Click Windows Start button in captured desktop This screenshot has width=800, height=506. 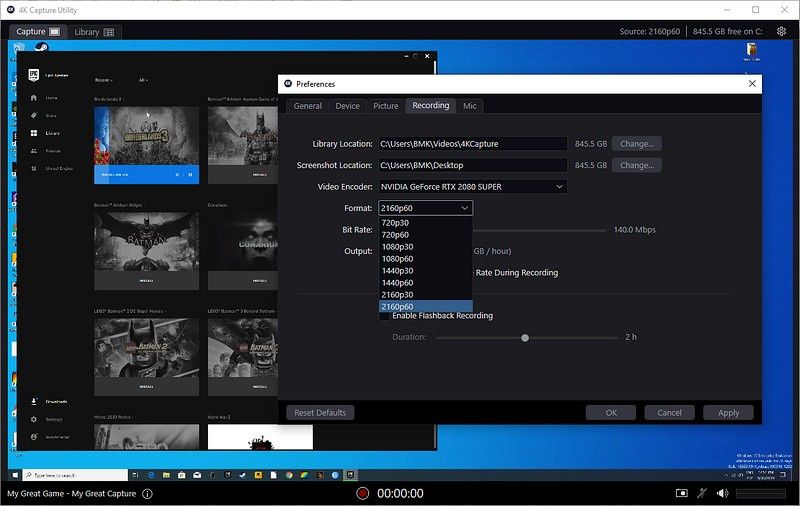pos(15,475)
